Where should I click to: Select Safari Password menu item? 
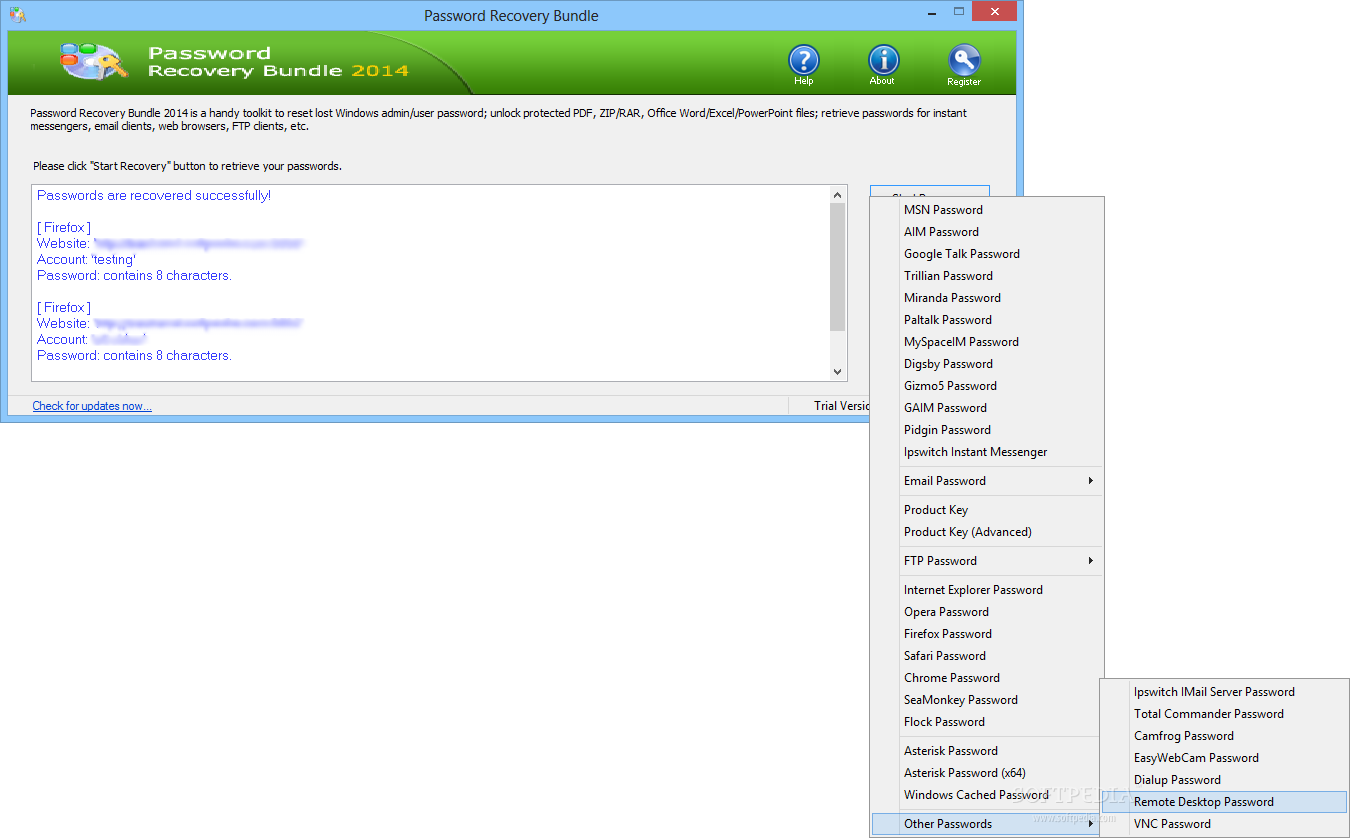coord(988,656)
